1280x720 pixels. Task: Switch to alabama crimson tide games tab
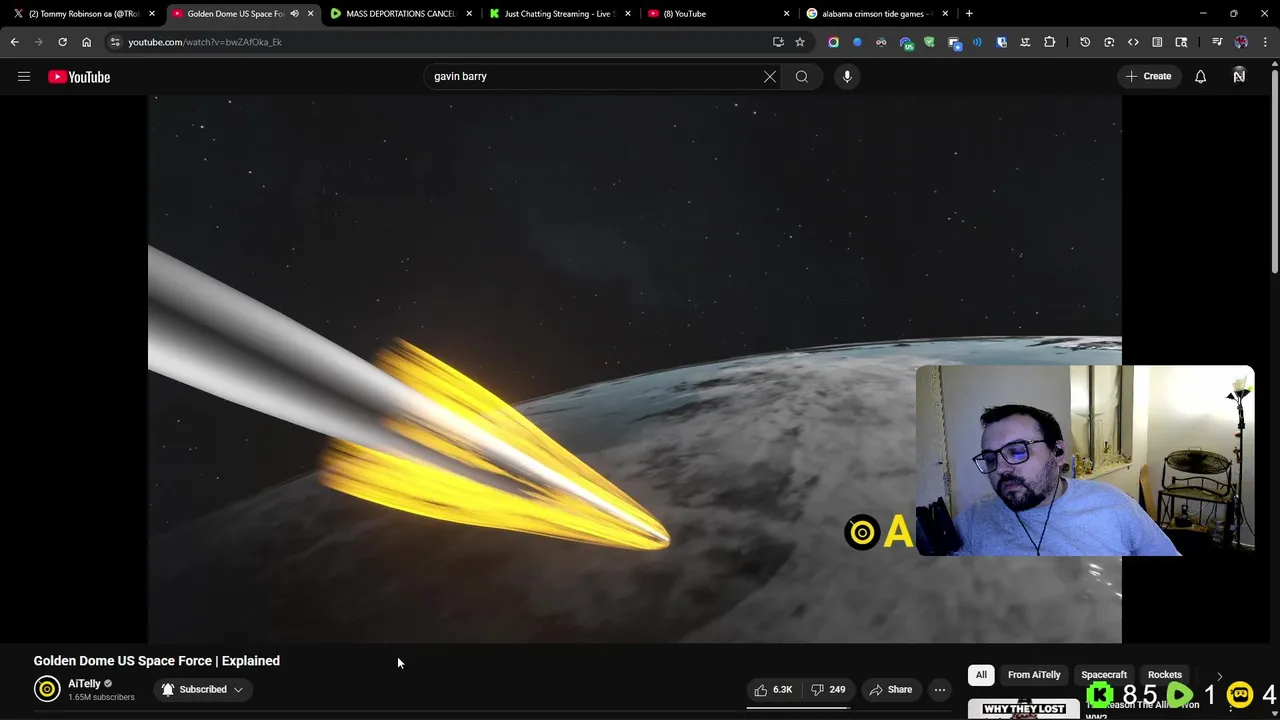[877, 14]
